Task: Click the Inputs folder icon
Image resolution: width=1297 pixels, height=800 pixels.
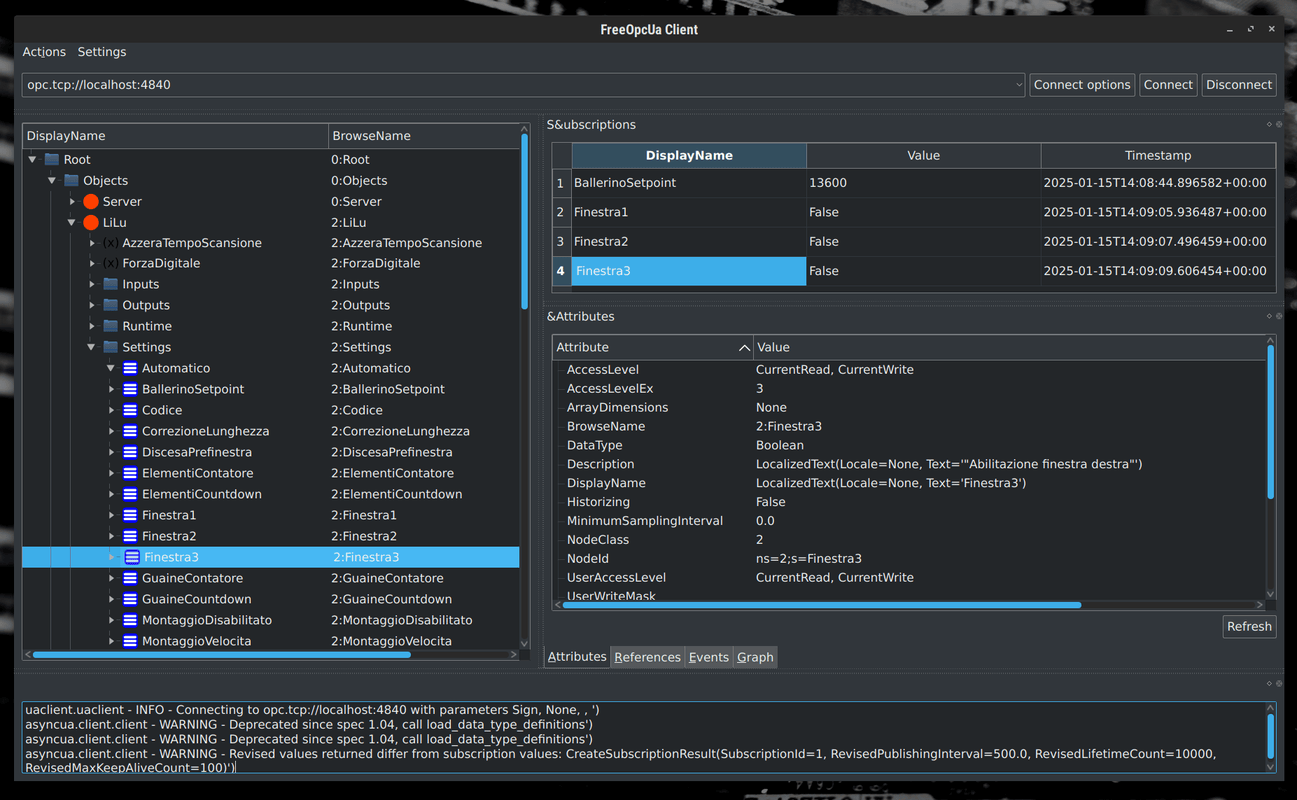Action: (110, 285)
